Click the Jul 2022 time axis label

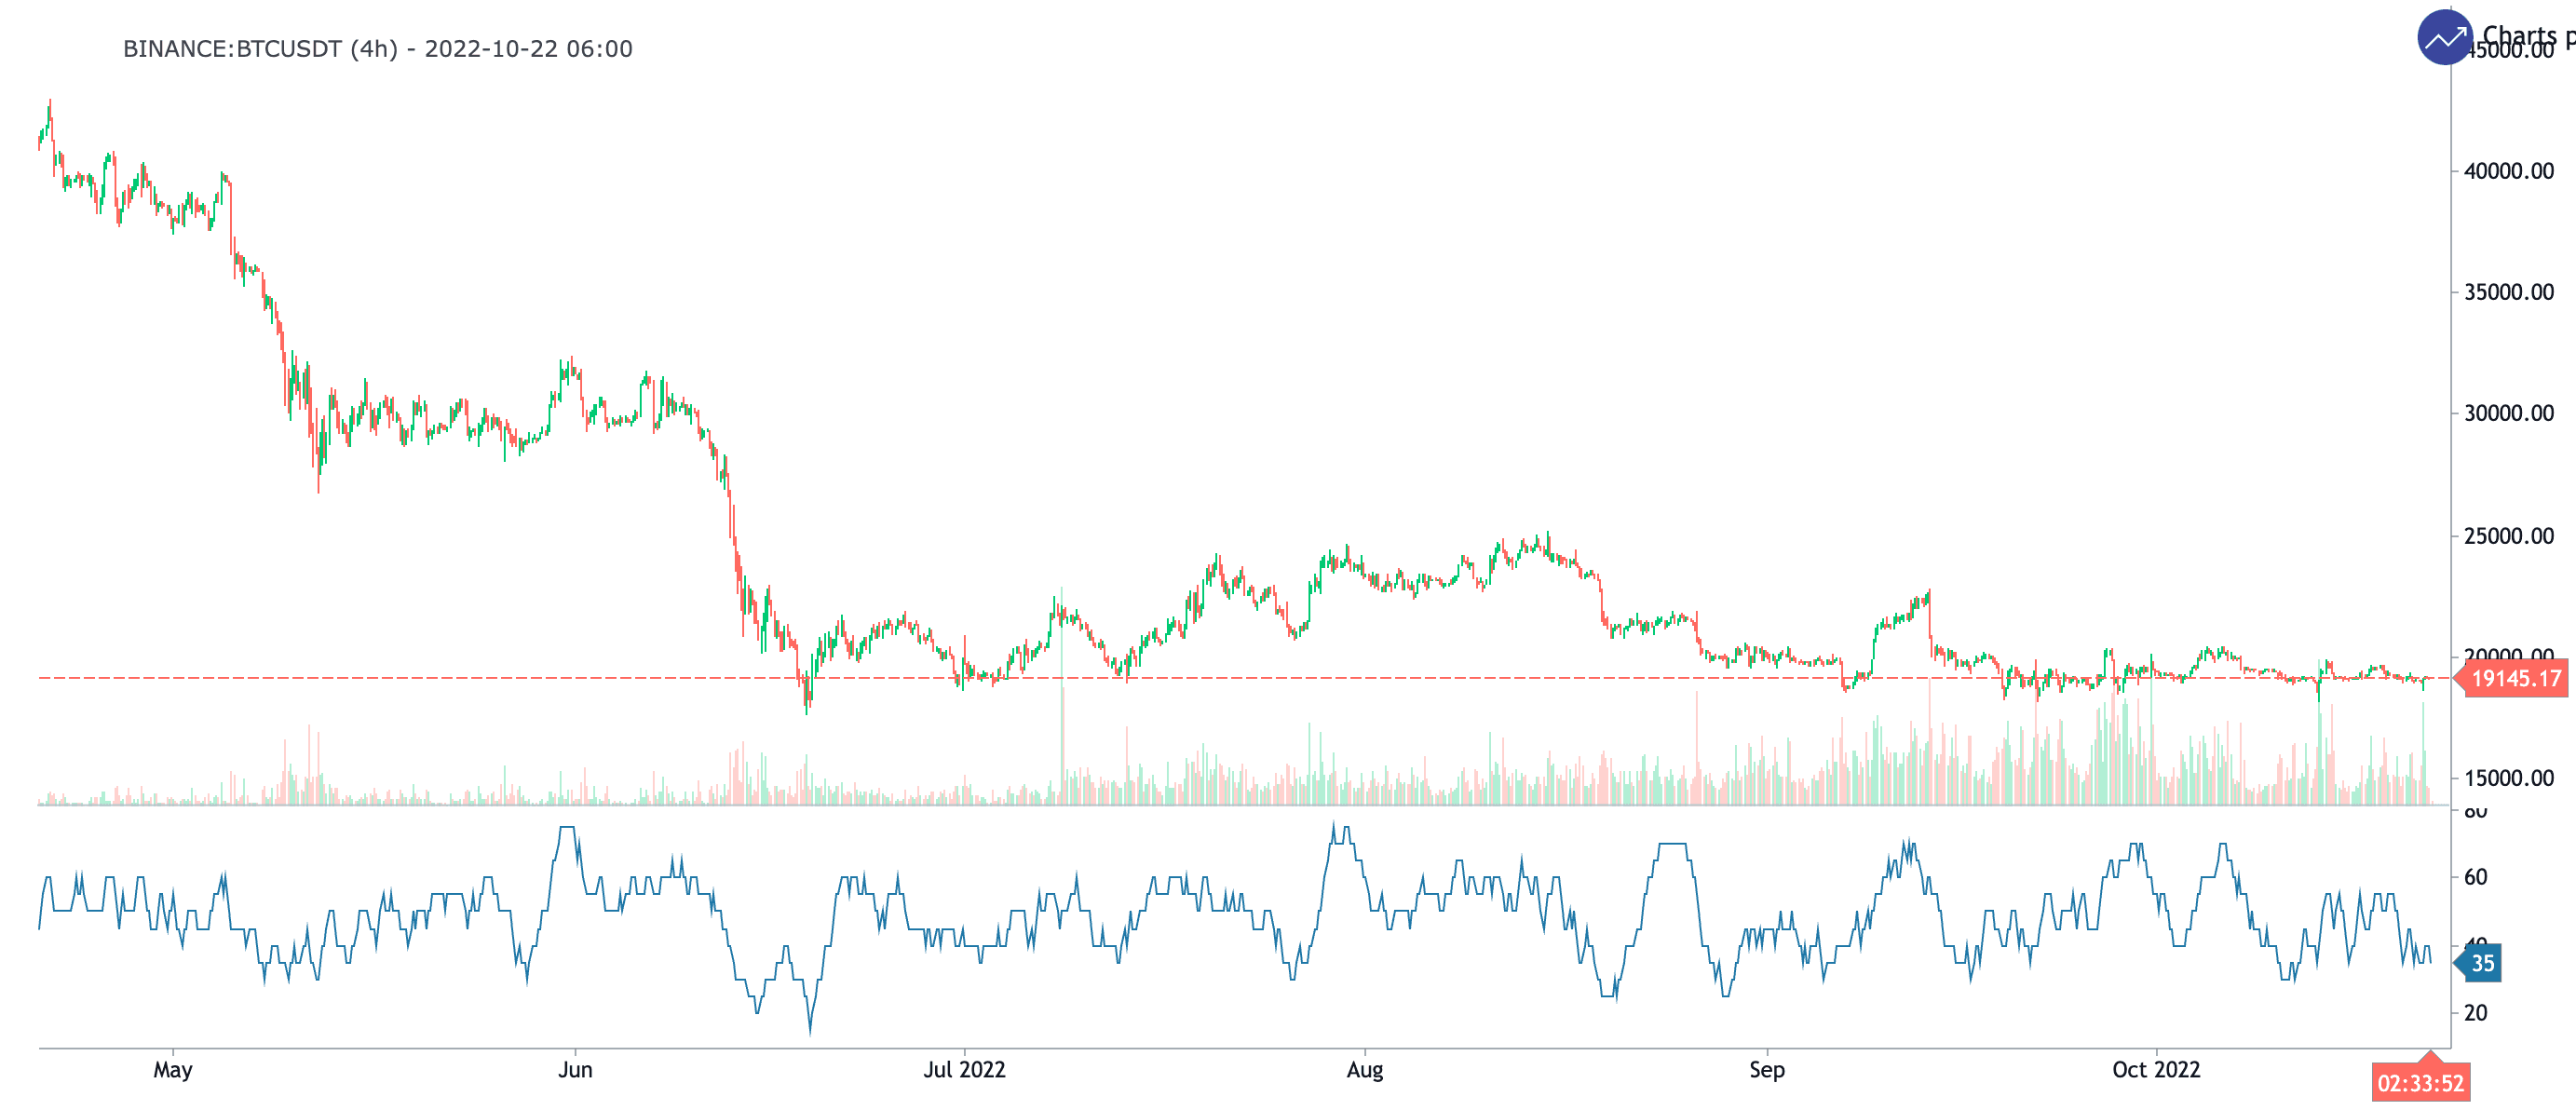(964, 1070)
